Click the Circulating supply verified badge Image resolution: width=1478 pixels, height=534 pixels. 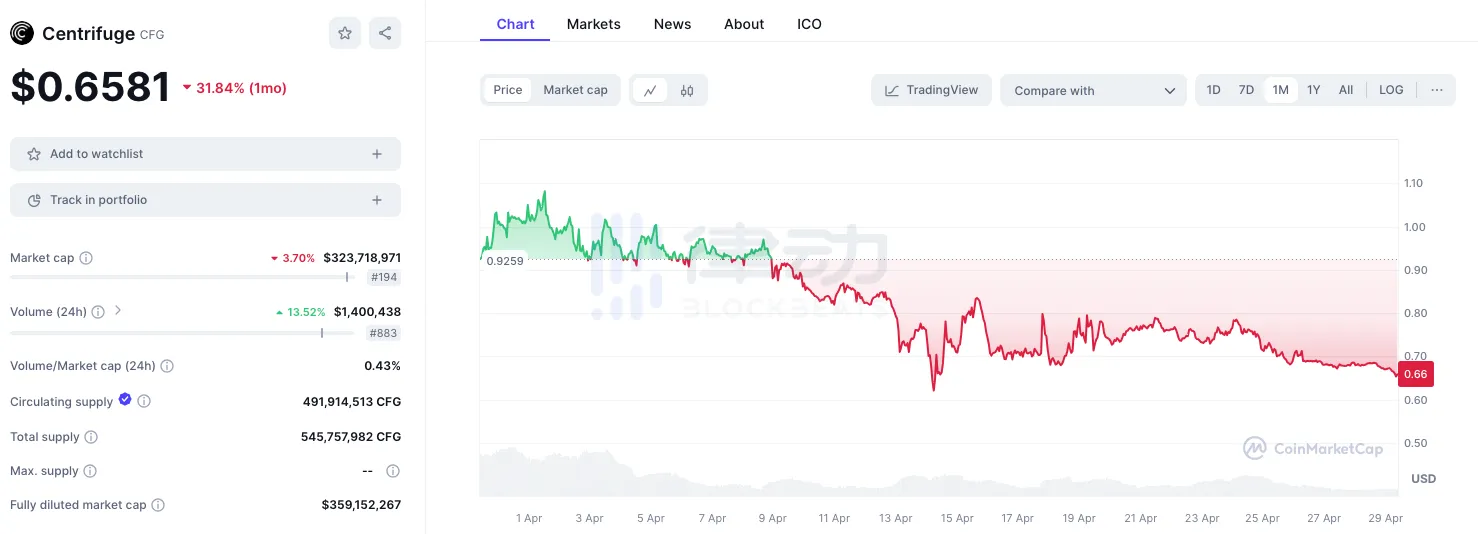(x=125, y=399)
